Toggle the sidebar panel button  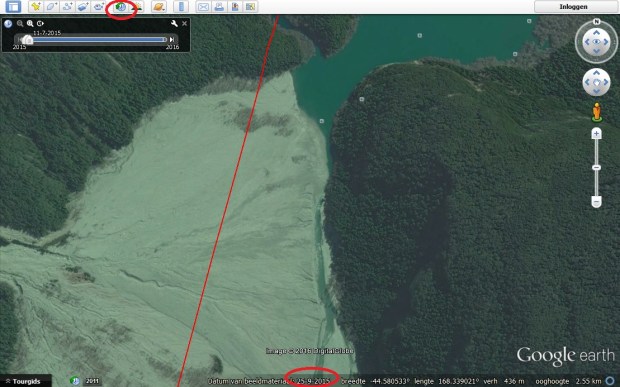click(x=14, y=6)
